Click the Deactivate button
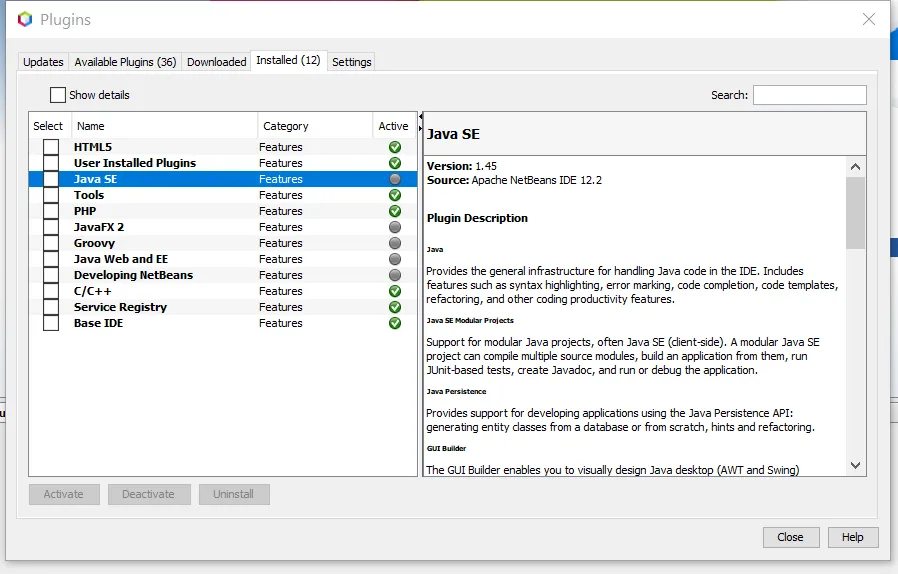 point(148,494)
